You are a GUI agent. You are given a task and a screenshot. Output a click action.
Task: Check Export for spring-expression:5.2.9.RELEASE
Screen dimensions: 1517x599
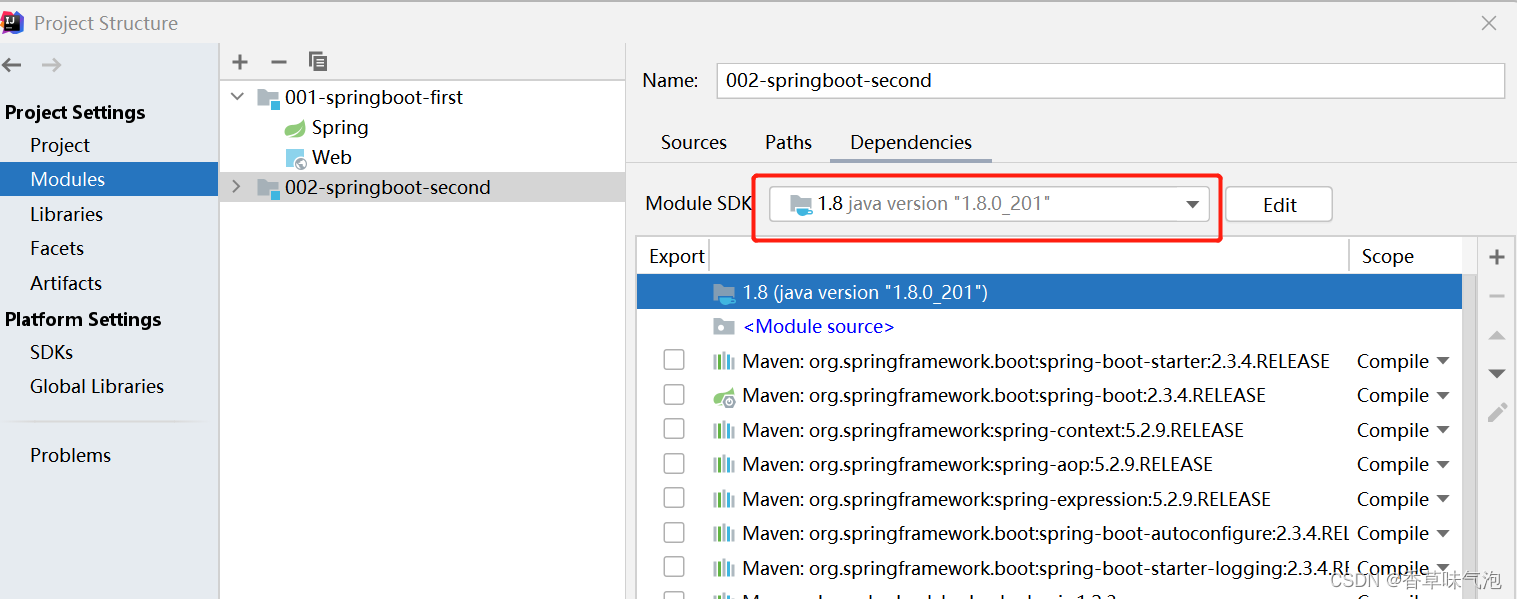674,498
